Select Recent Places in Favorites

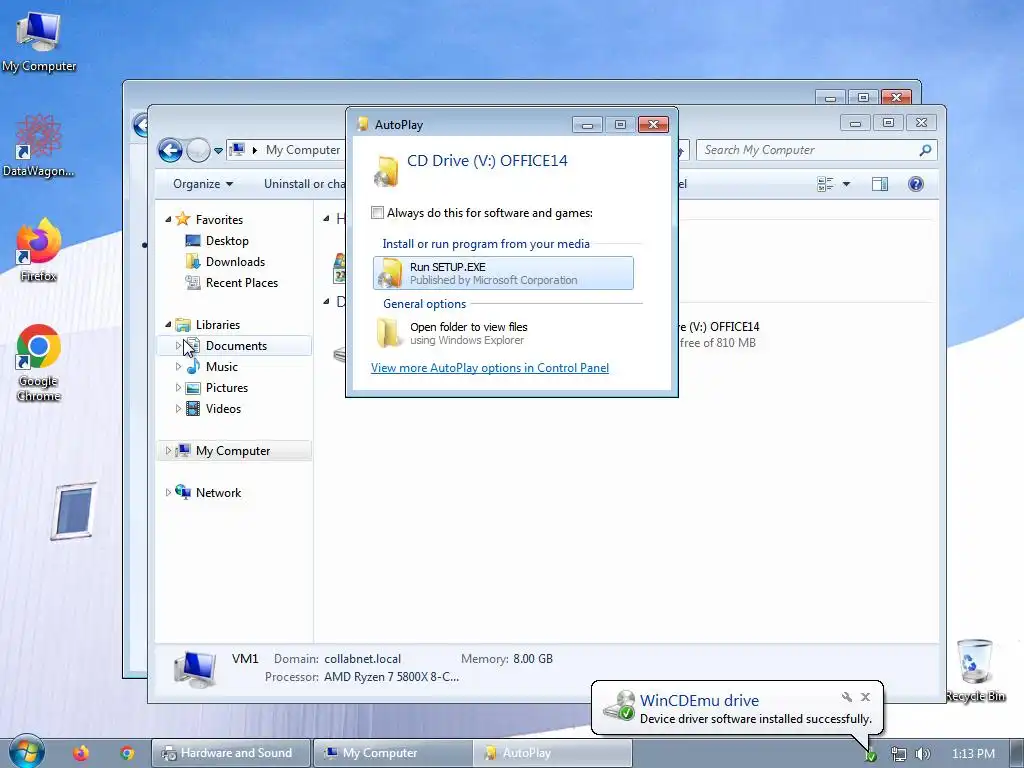[x=242, y=283]
